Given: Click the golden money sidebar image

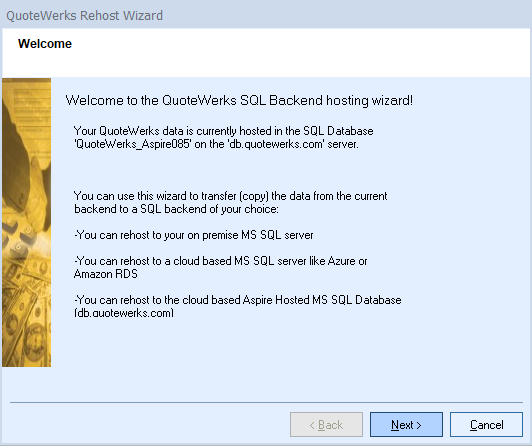Looking at the screenshot, I should (26, 222).
